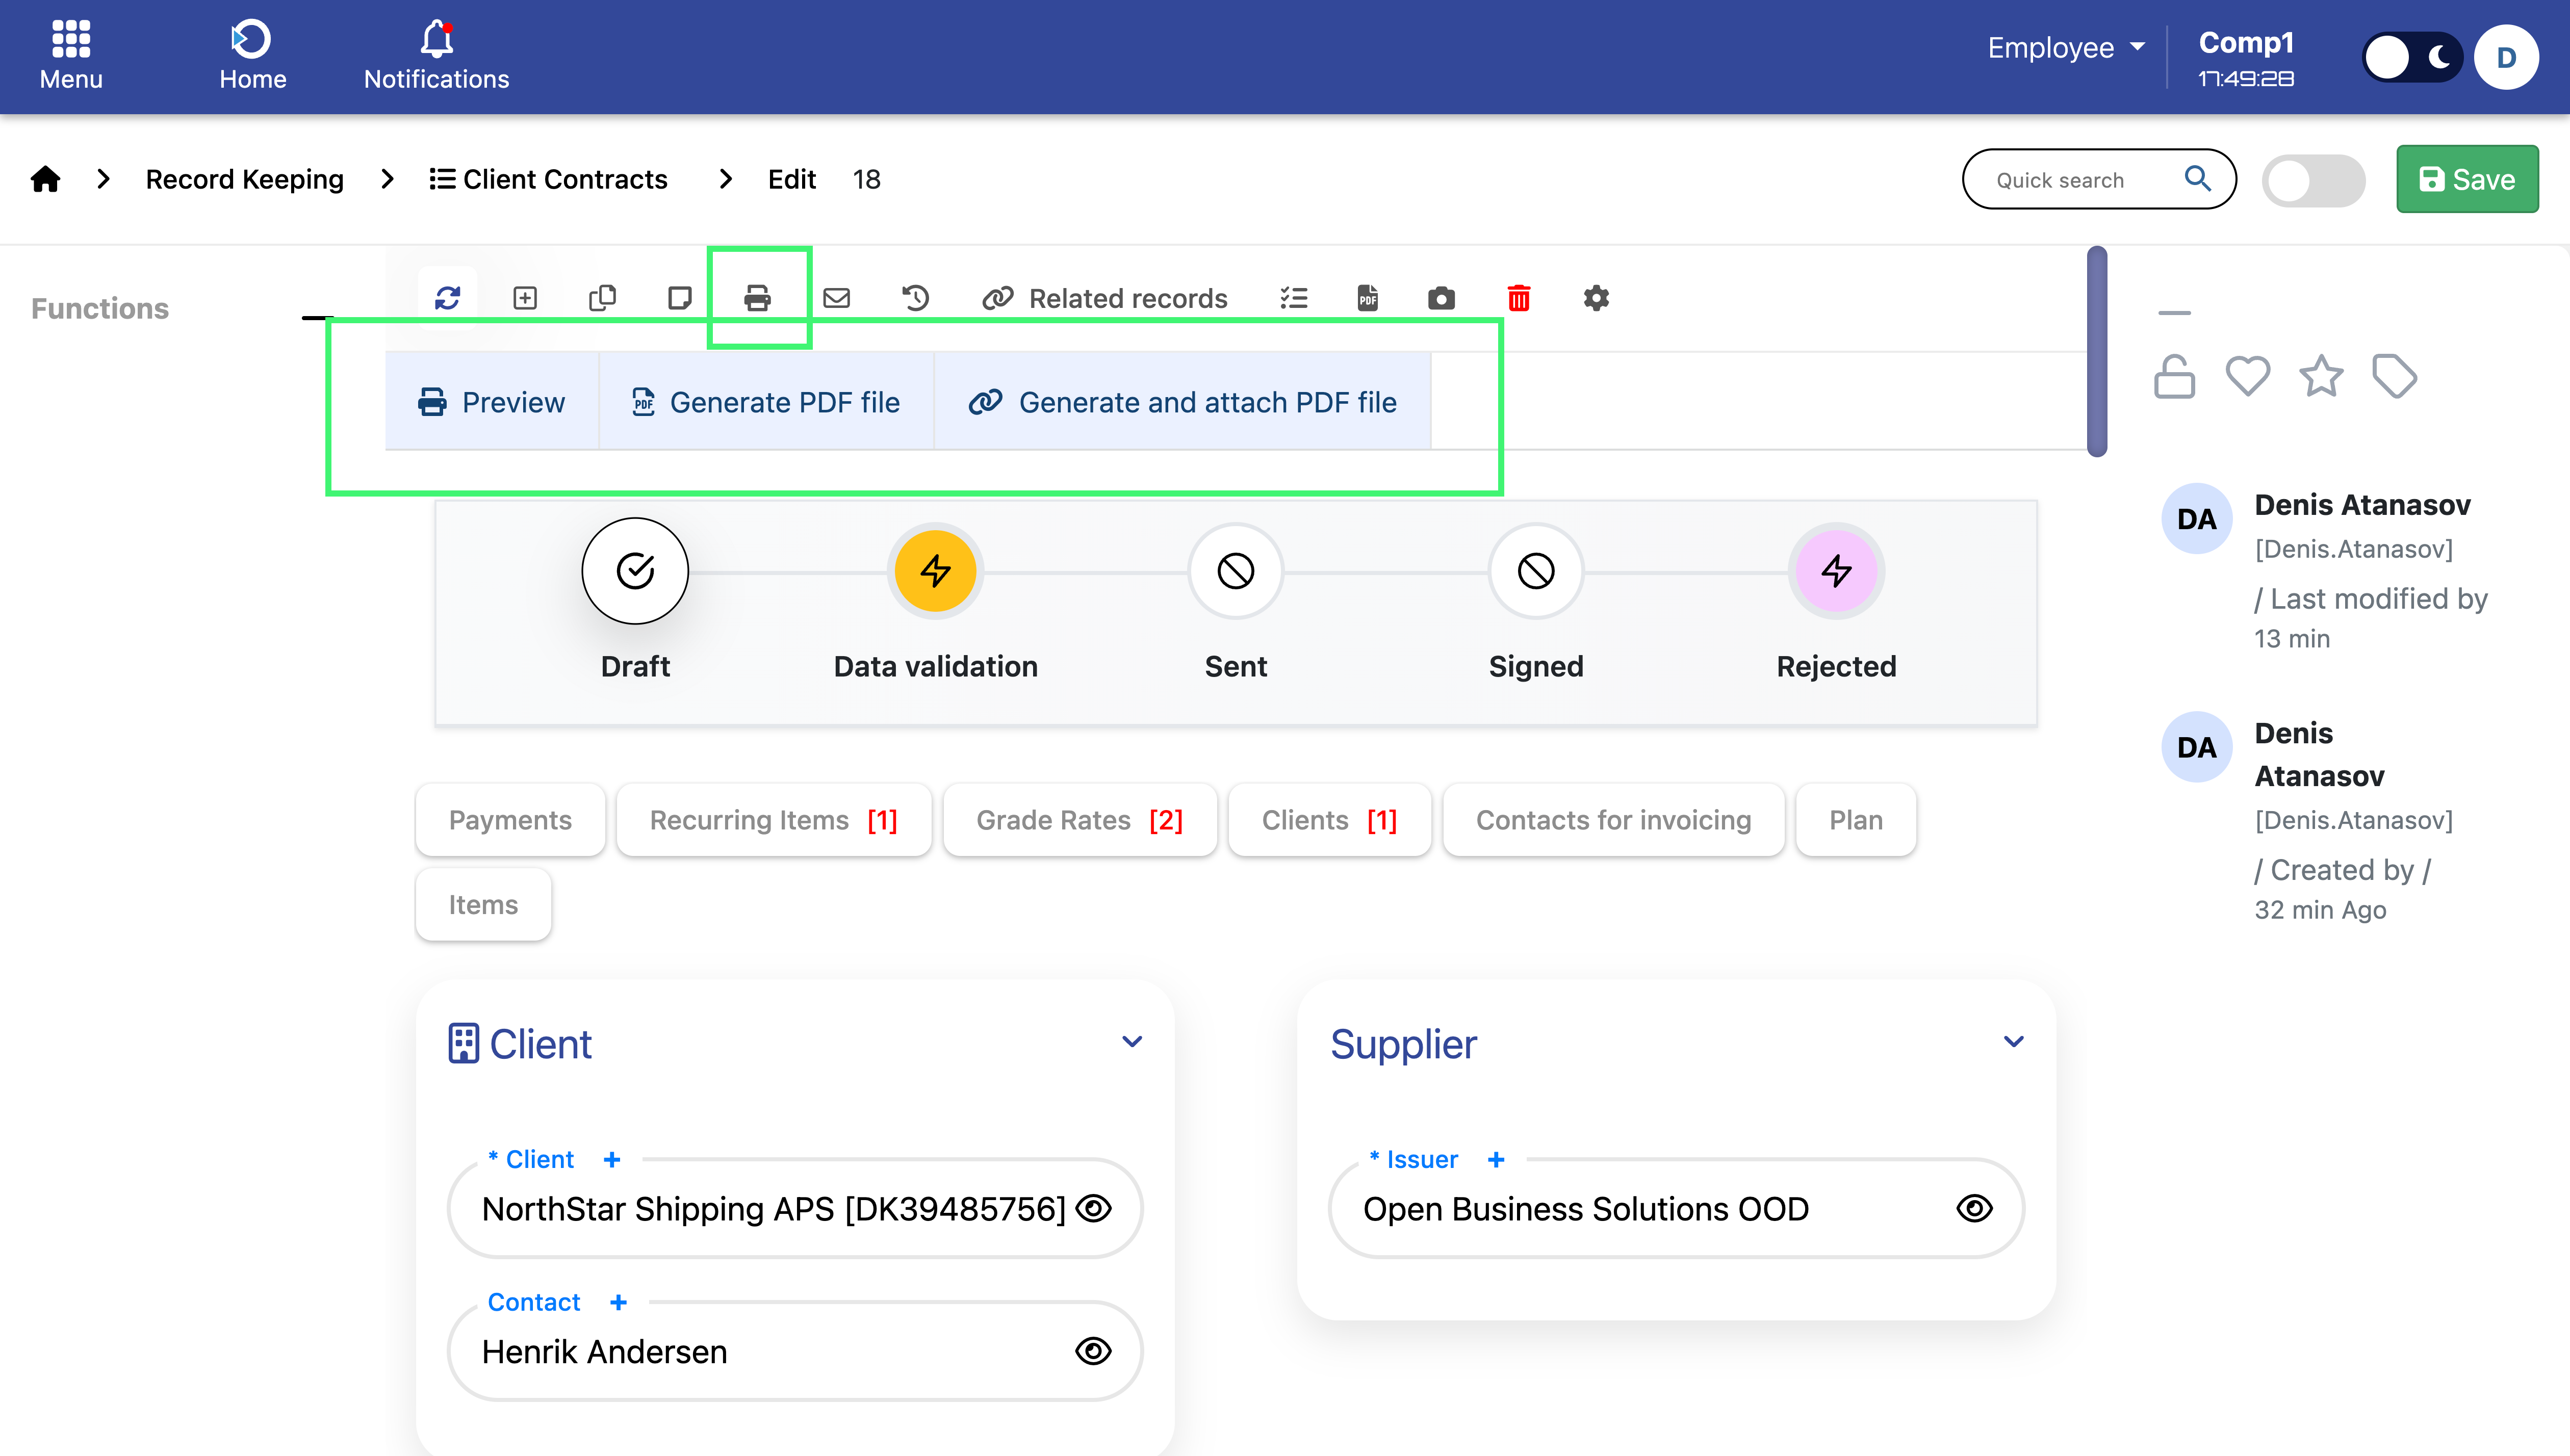The image size is (2570, 1456).
Task: Select the Data validation status step
Action: pyautogui.click(x=935, y=571)
